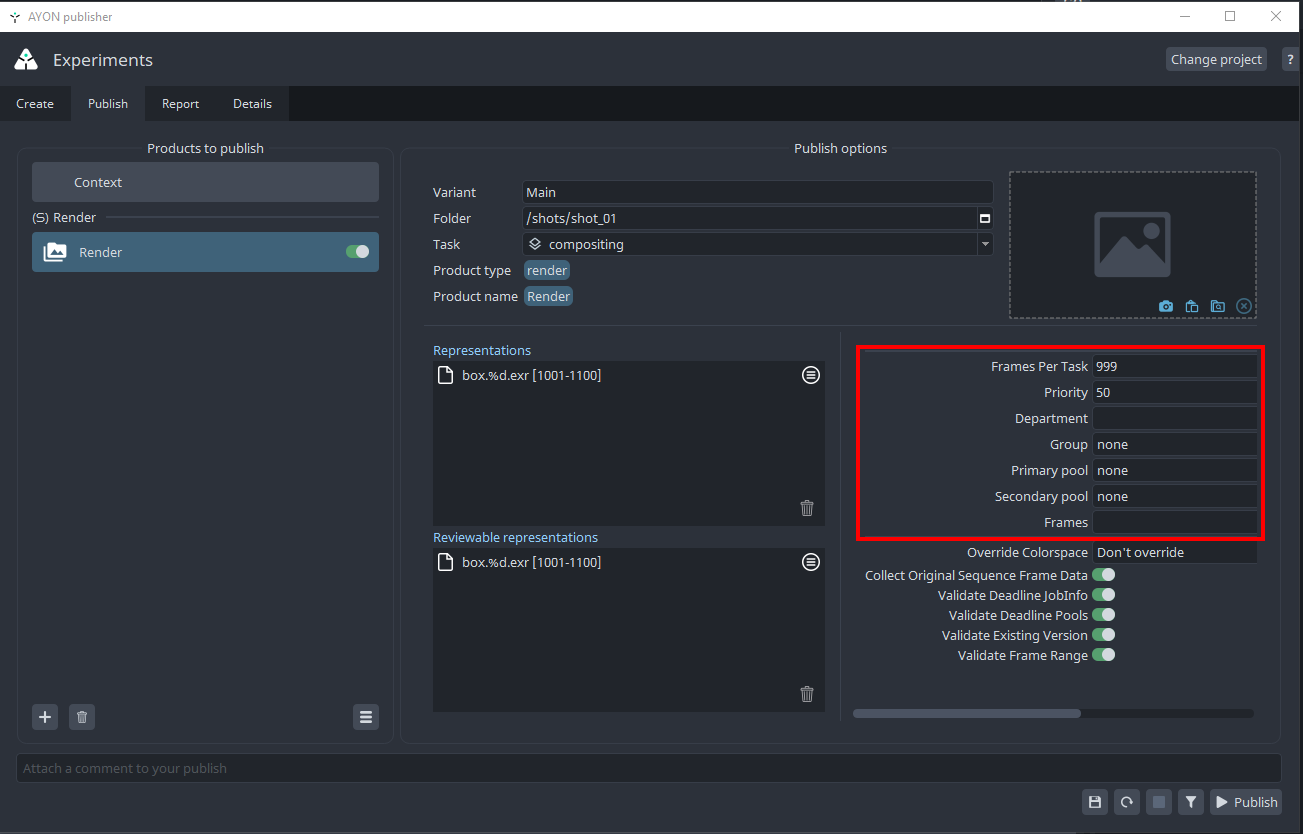The image size is (1303, 834).
Task: Click the camera screenshot icon in thumbnail area
Action: pos(1166,306)
